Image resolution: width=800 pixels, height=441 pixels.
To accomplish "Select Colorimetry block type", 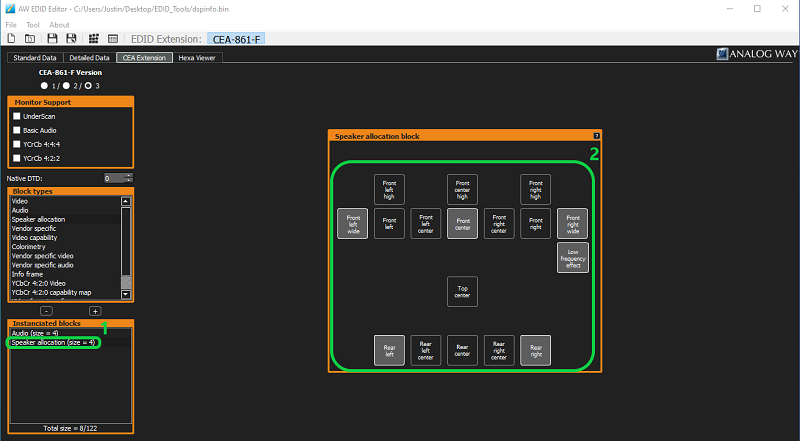I will [65, 247].
